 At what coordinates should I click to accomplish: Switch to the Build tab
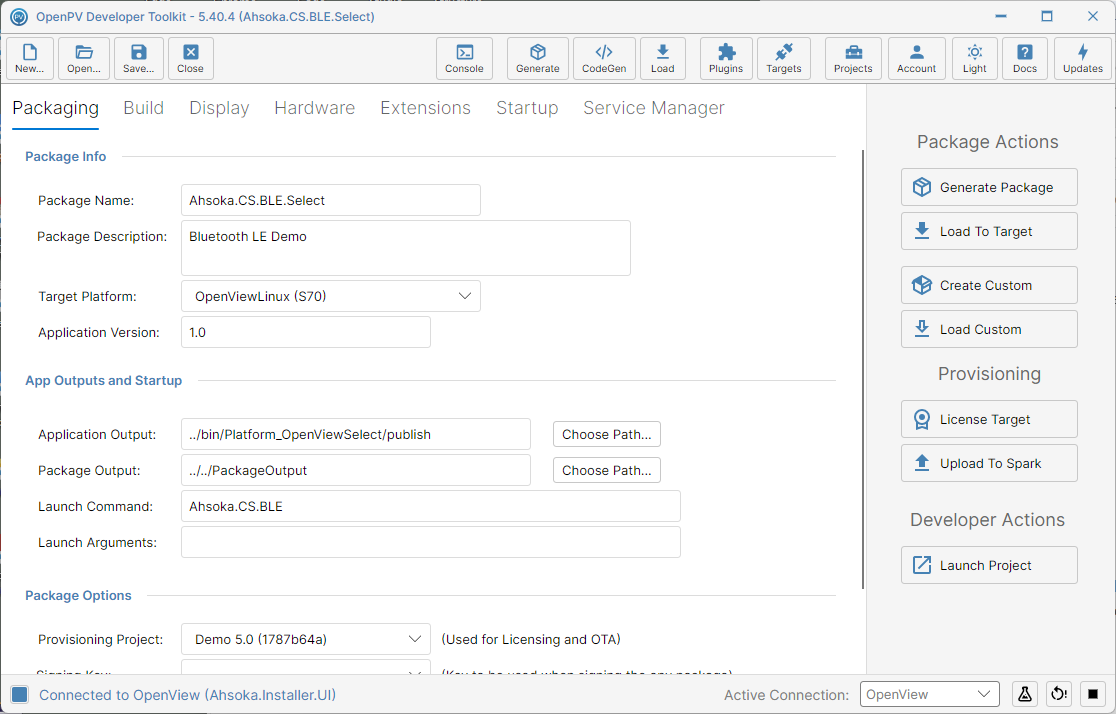(144, 107)
